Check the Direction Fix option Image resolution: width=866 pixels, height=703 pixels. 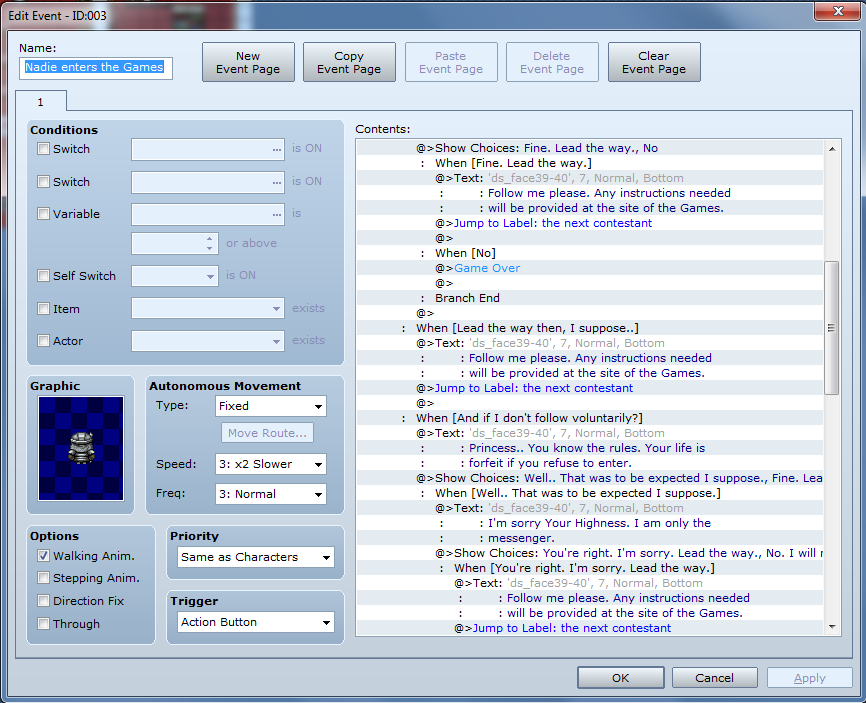pos(43,601)
